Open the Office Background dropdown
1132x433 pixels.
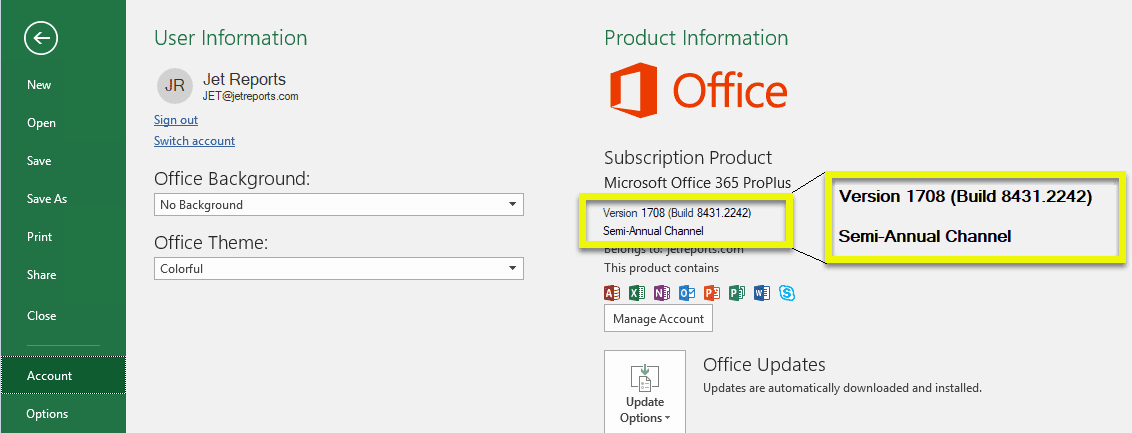tap(339, 205)
